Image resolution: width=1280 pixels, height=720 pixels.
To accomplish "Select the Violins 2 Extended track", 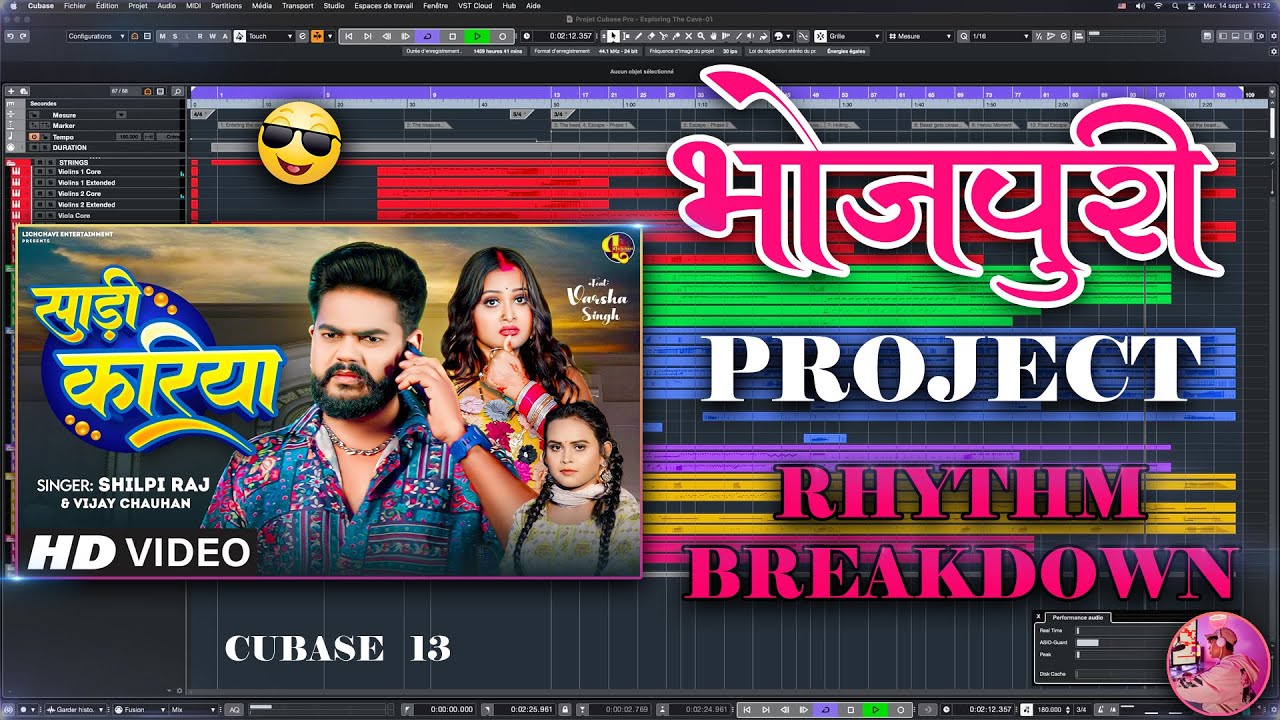I will click(x=86, y=205).
